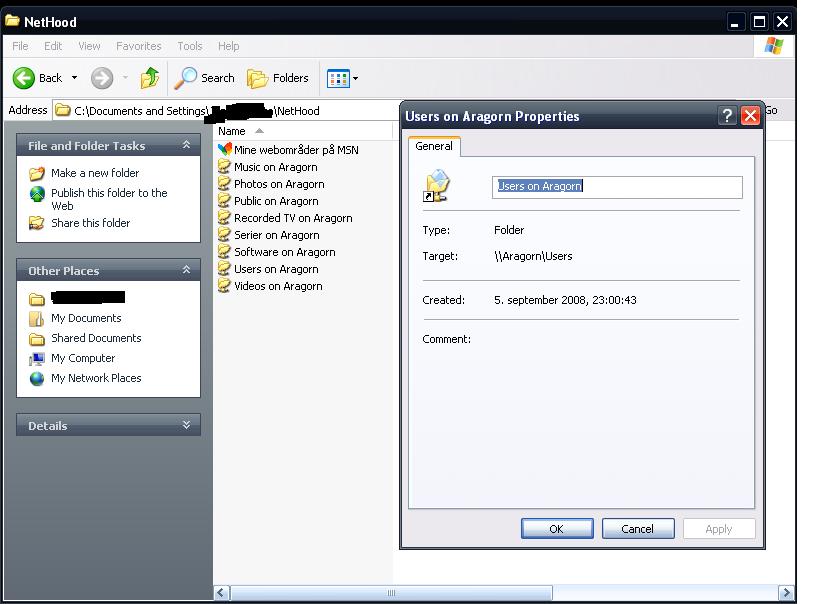The image size is (840, 604).
Task: Select Mine webområder på MSN item
Action: [x=295, y=150]
